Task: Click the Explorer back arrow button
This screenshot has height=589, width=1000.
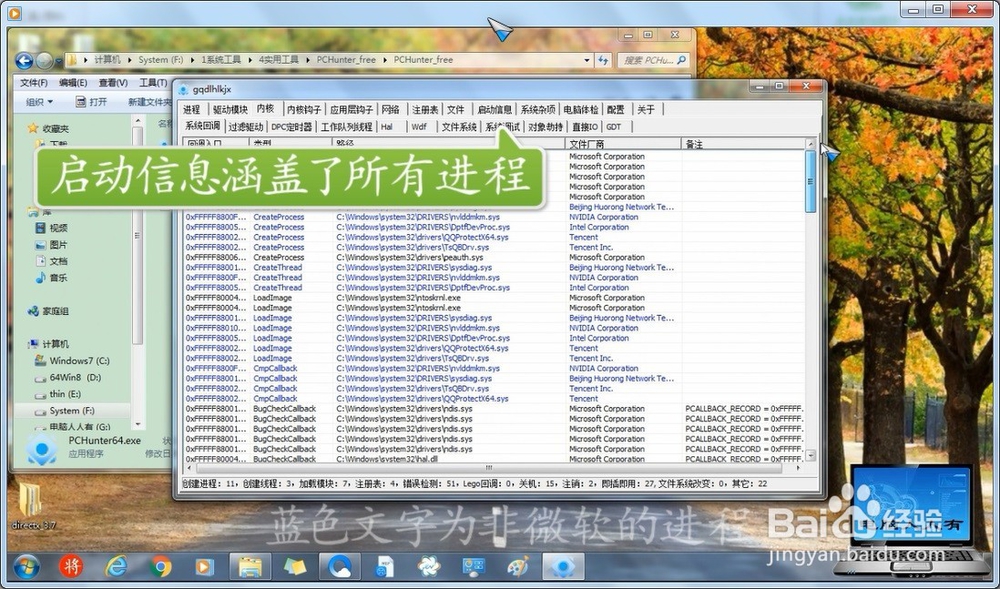Action: [x=24, y=61]
